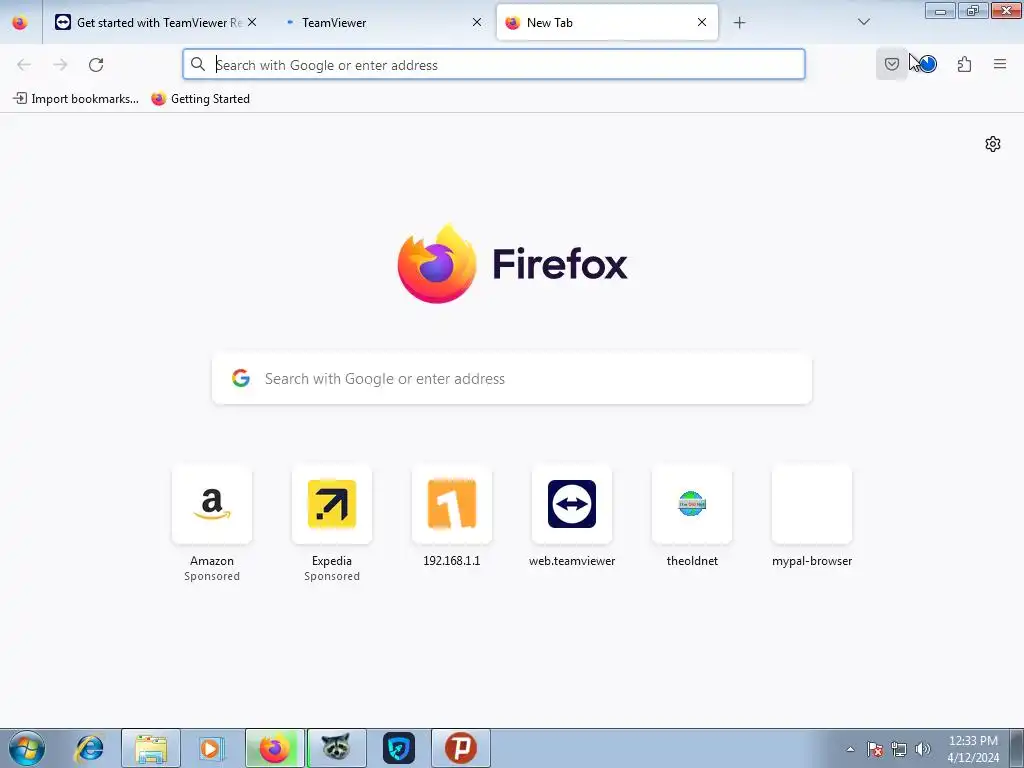Focus the address bar field
Viewport: 1024px width, 768px height.
tap(494, 65)
